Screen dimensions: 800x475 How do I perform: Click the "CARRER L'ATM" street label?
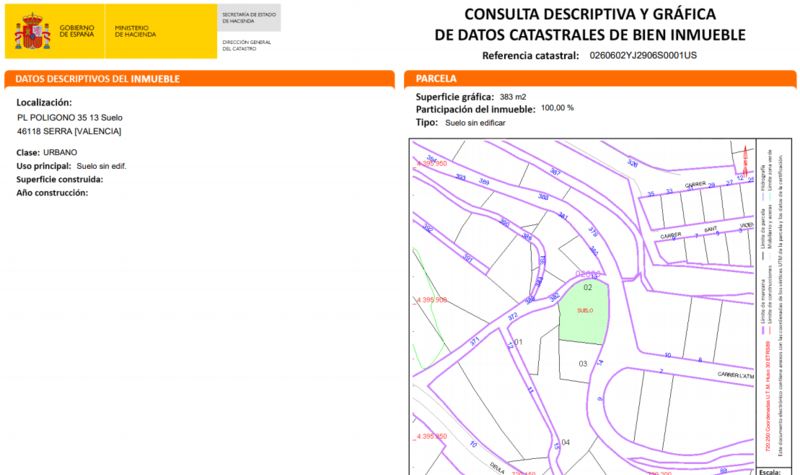[x=735, y=375]
